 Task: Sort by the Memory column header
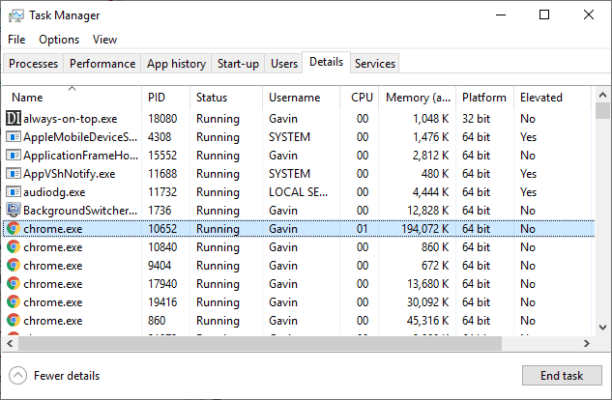click(x=418, y=98)
